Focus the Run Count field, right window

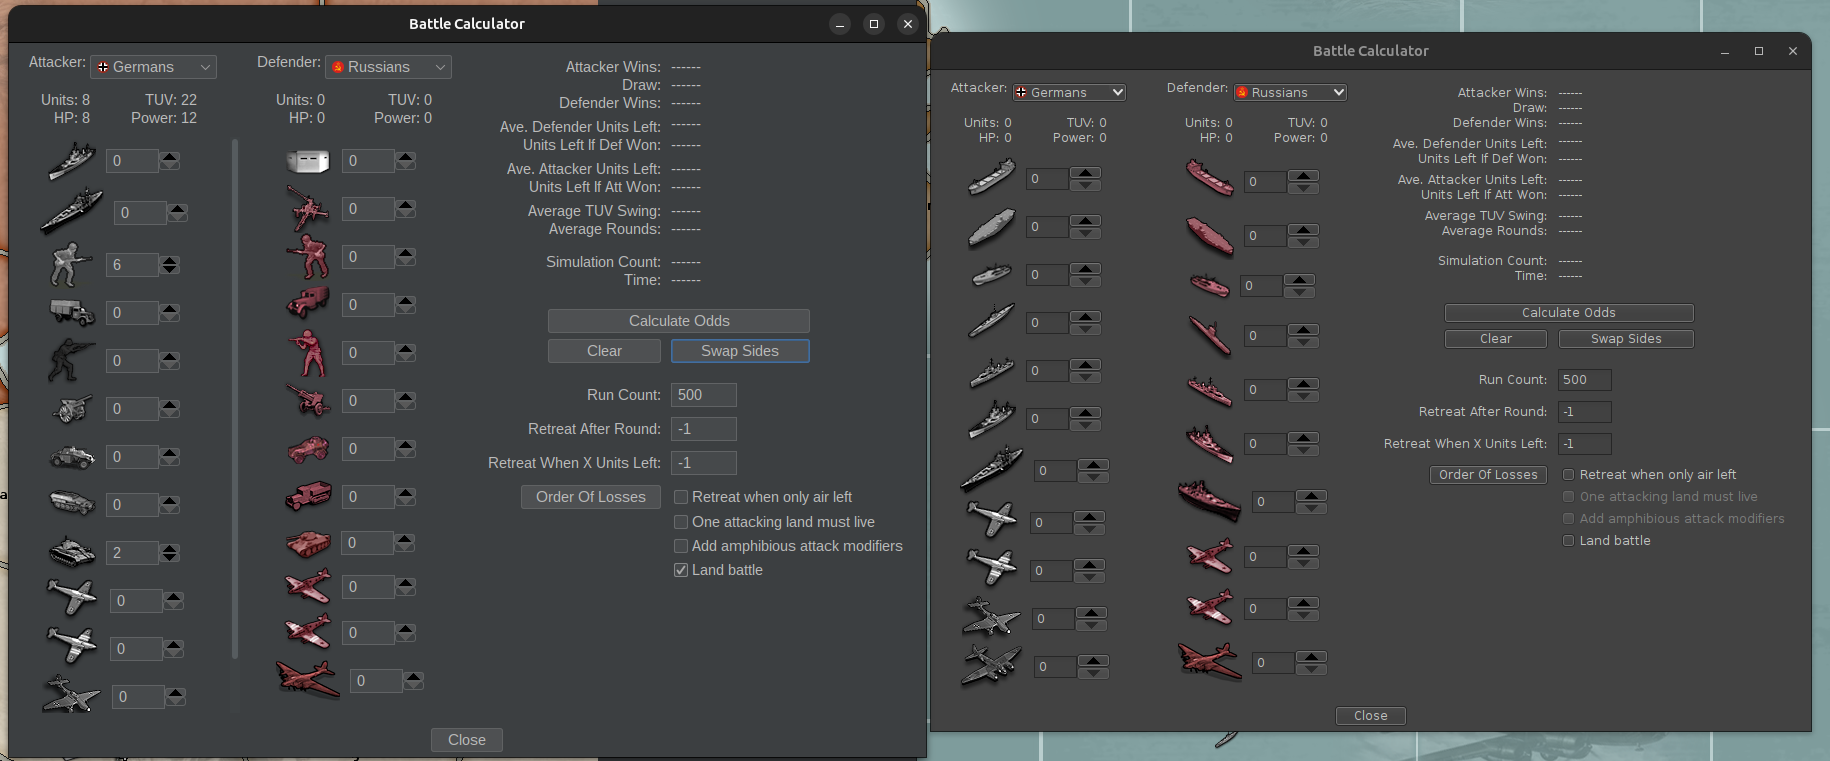1585,380
